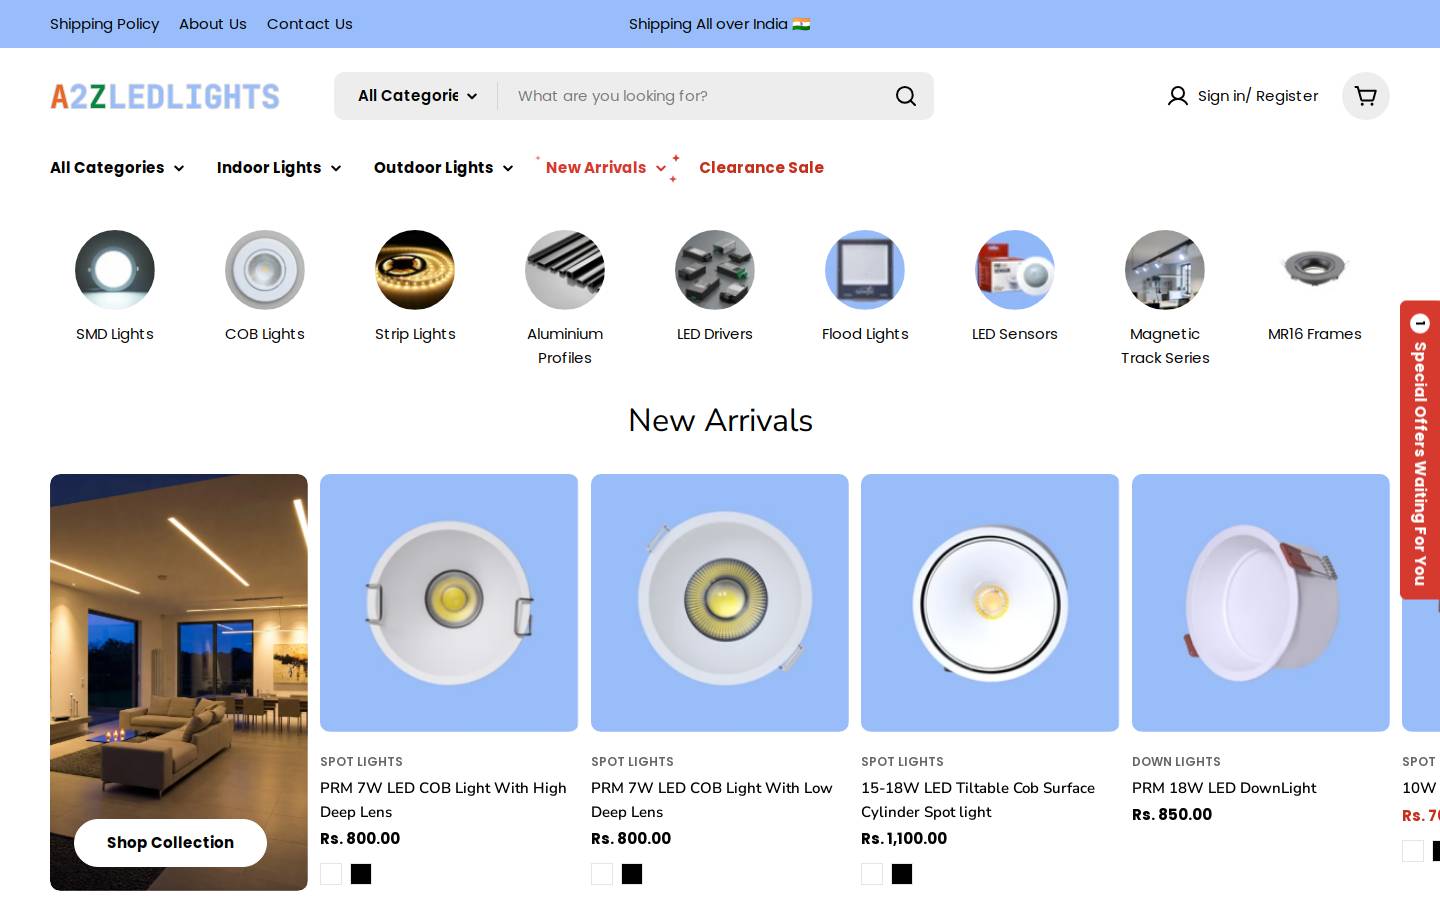Viewport: 1440px width, 900px height.
Task: Click the 'Shipping All over India' announcement
Action: tap(719, 24)
